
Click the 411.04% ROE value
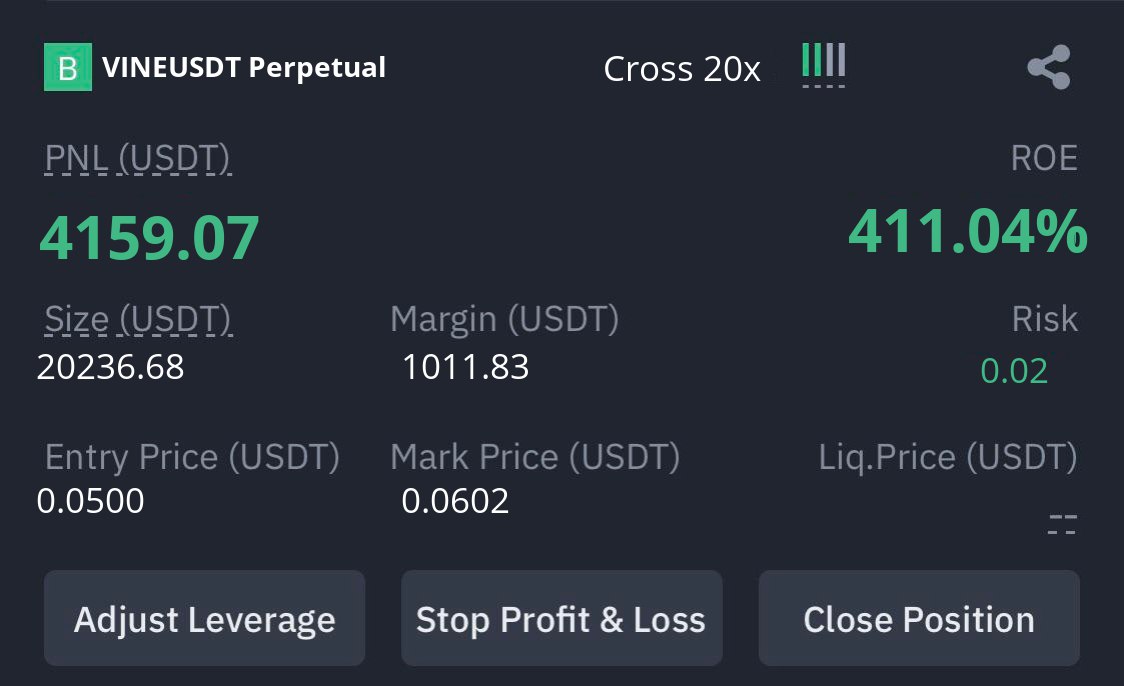tap(968, 232)
